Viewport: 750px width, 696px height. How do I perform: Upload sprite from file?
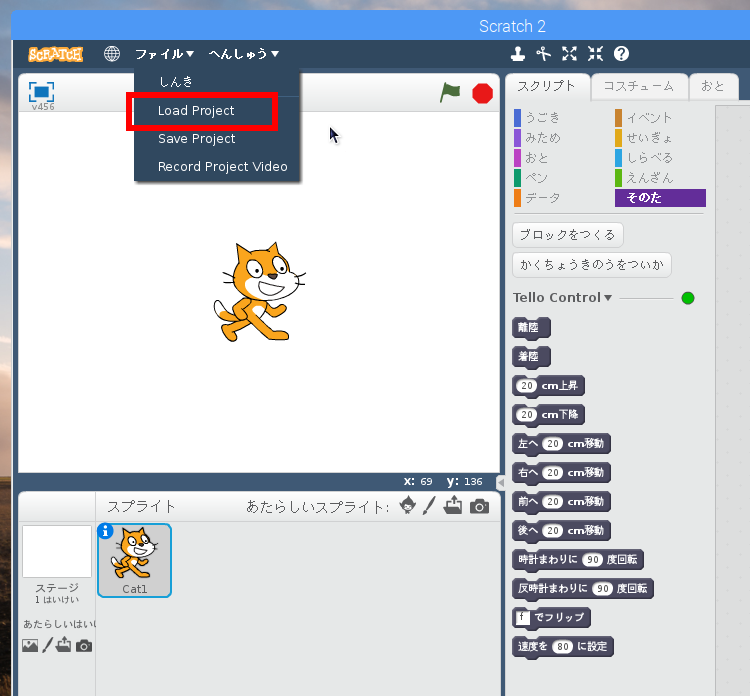pyautogui.click(x=452, y=505)
